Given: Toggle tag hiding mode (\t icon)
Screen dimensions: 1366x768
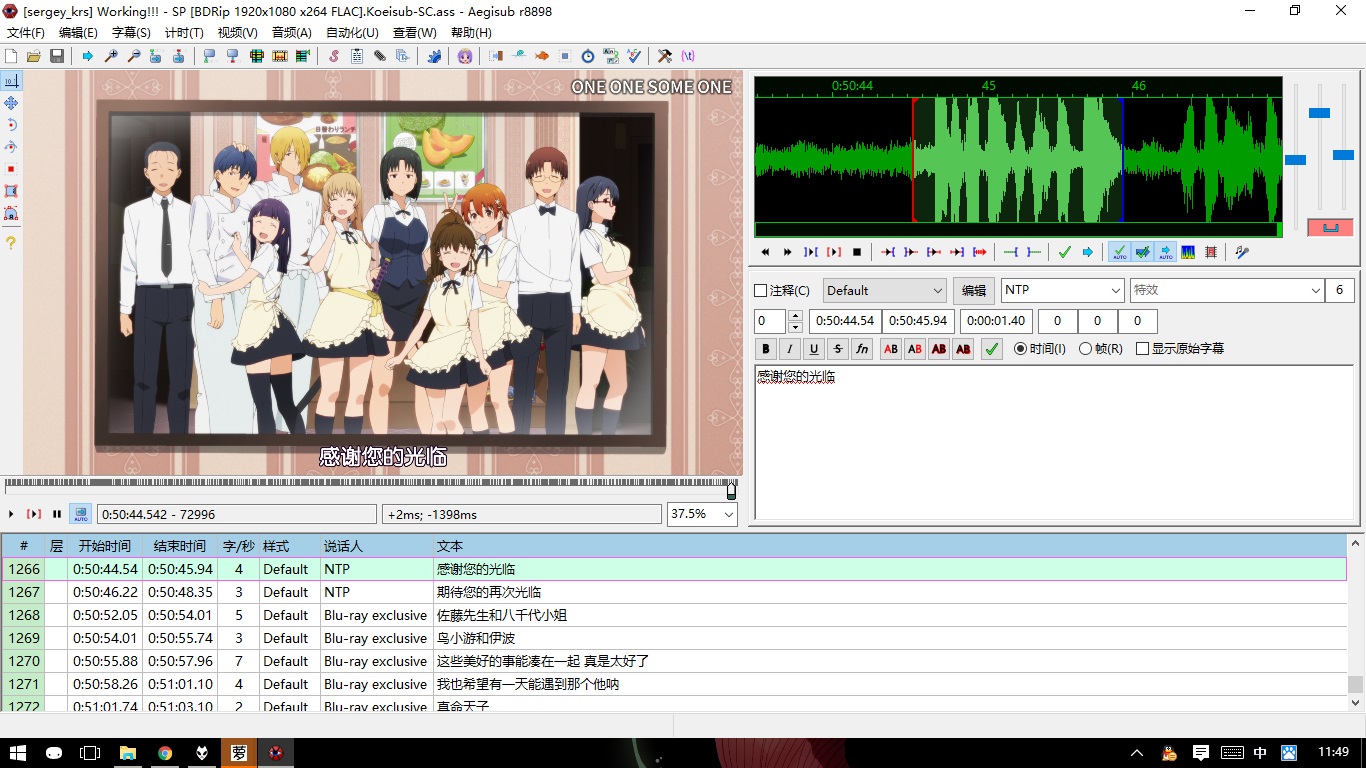Looking at the screenshot, I should (688, 56).
